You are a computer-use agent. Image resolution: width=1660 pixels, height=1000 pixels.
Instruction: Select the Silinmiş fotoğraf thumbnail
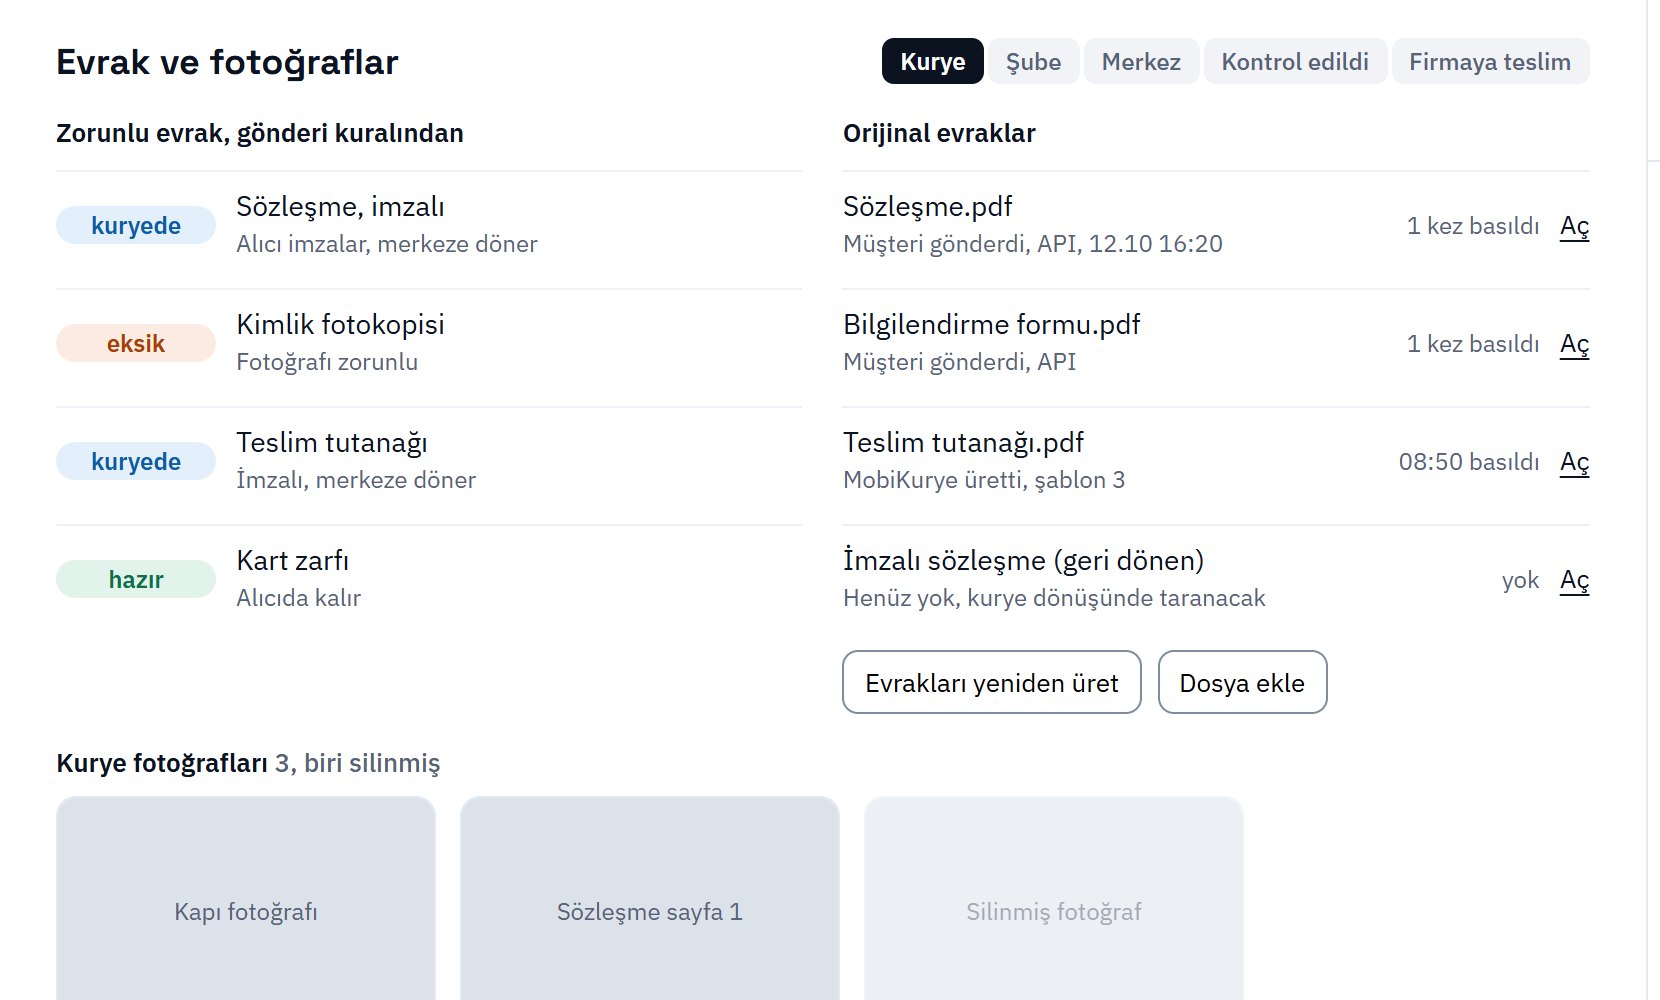coord(1054,898)
